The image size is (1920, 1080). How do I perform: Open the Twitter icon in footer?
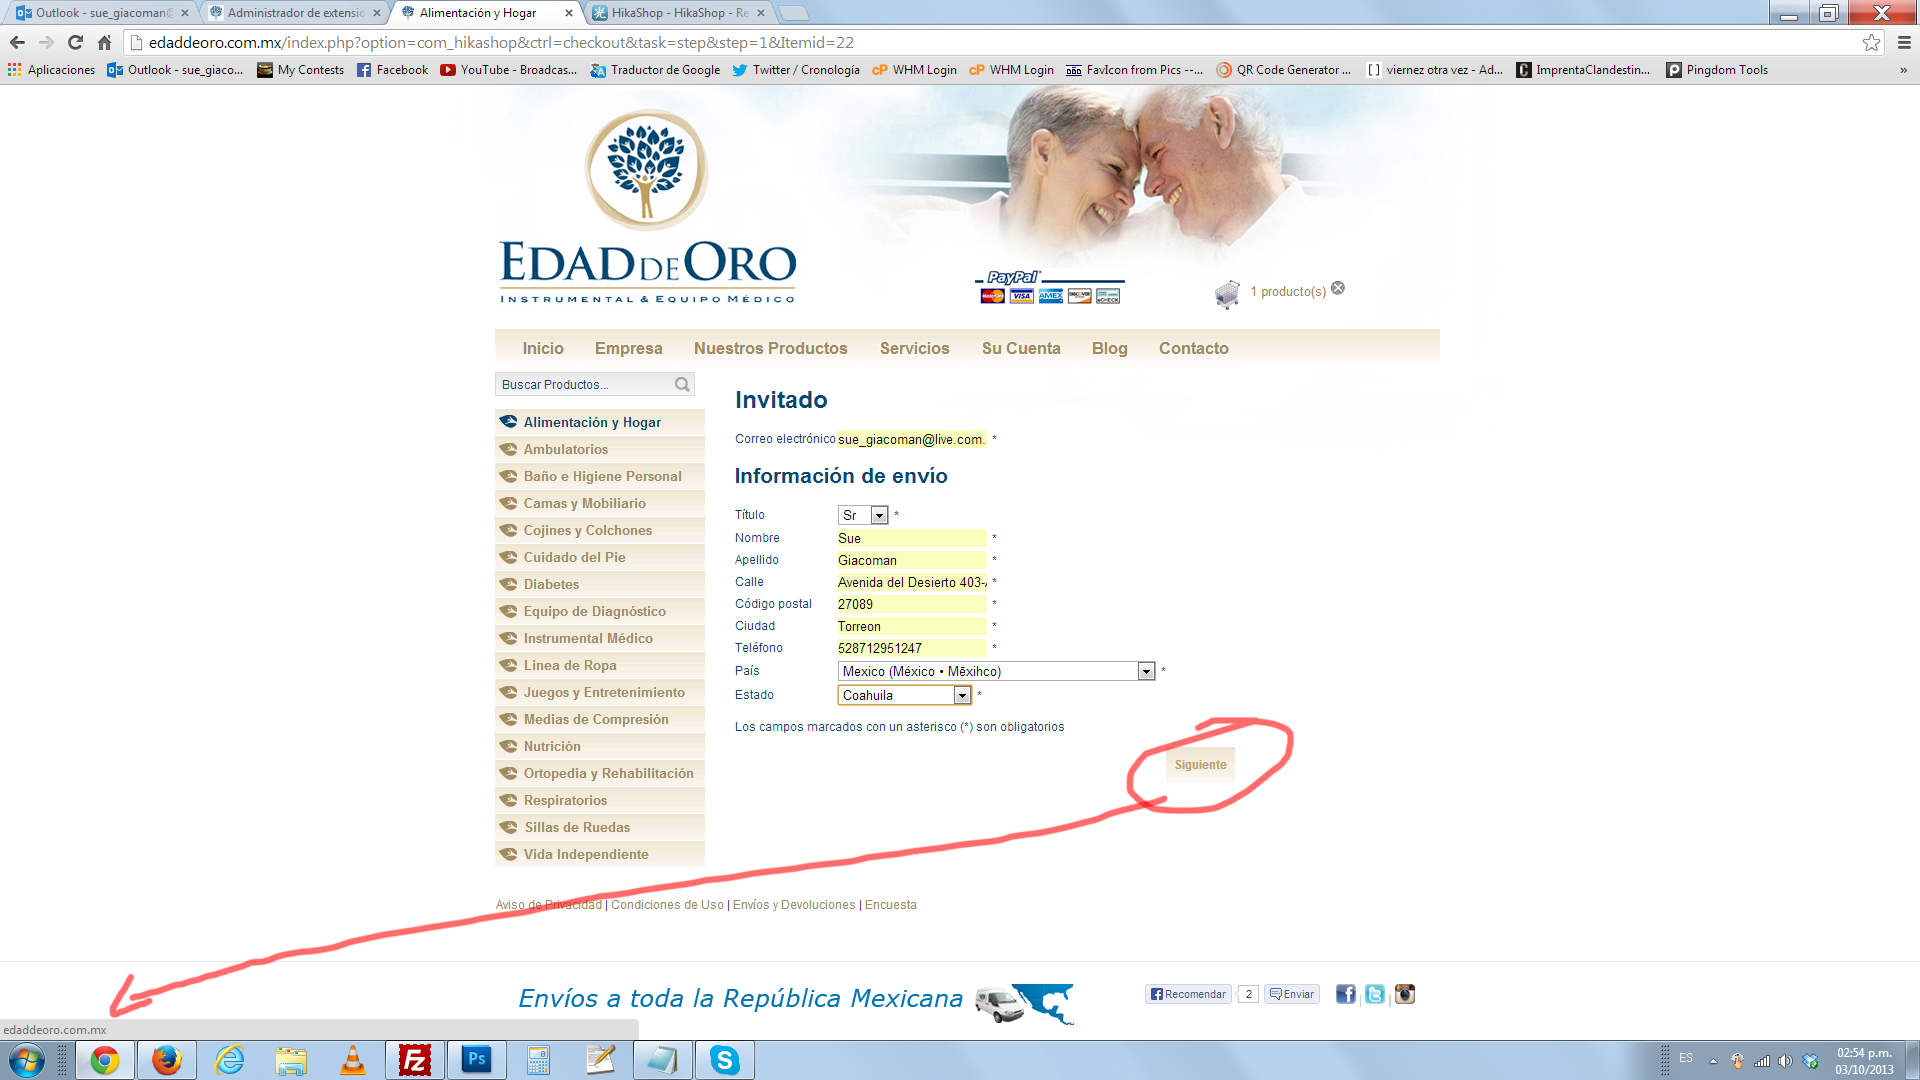point(1375,994)
